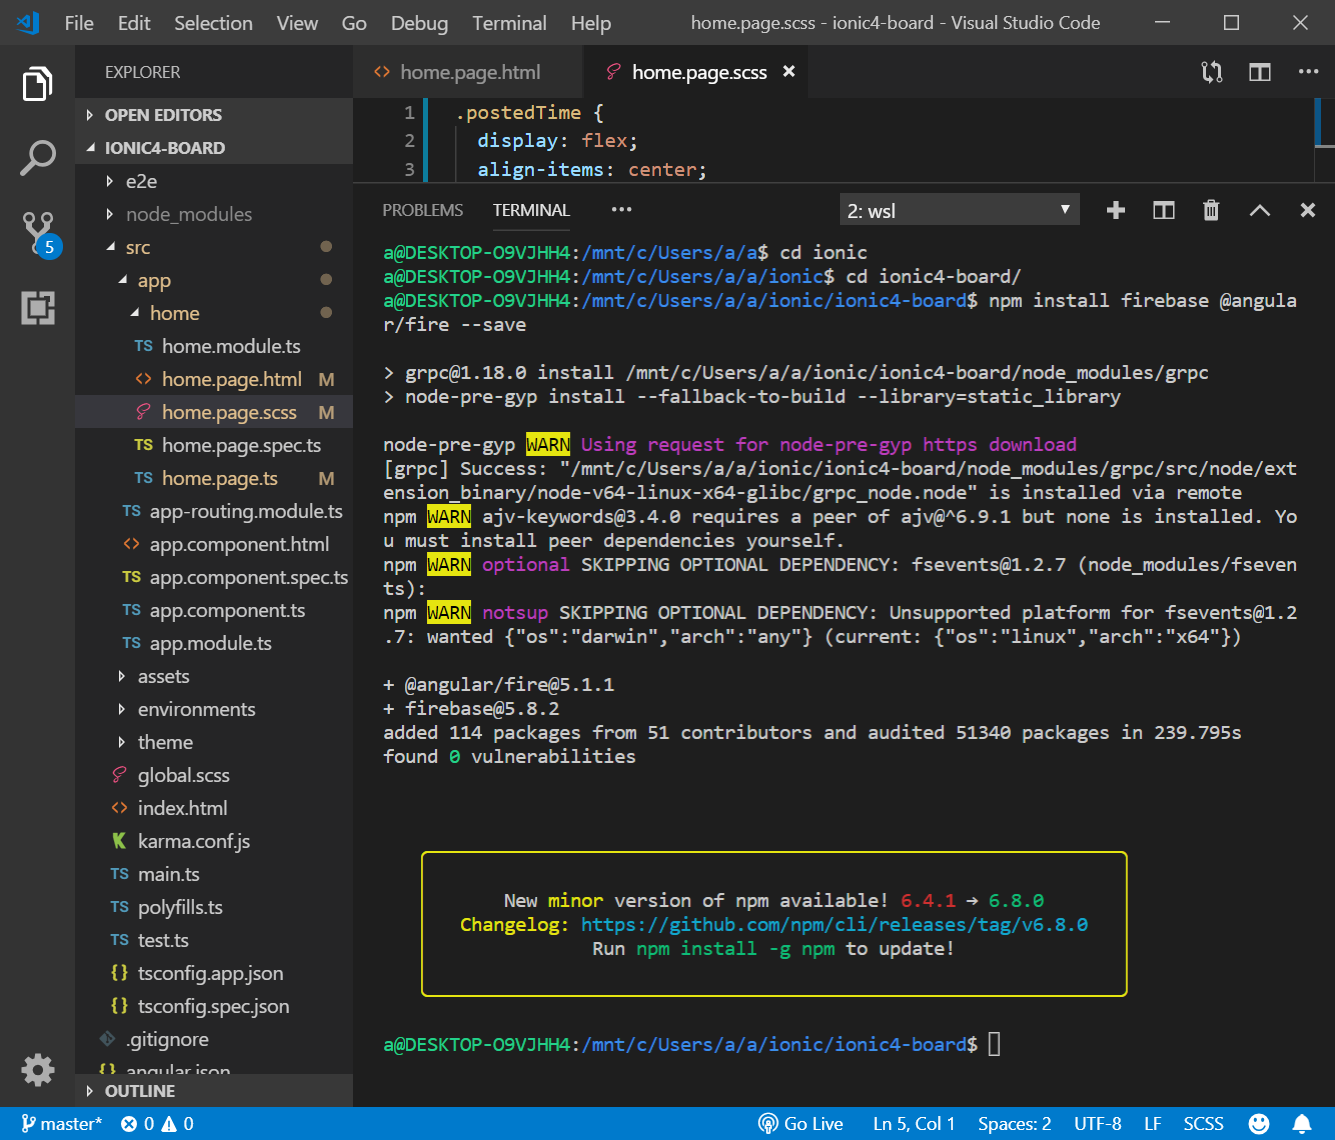Viewport: 1335px width, 1140px height.
Task: Click the Manage gear icon
Action: tap(38, 1069)
